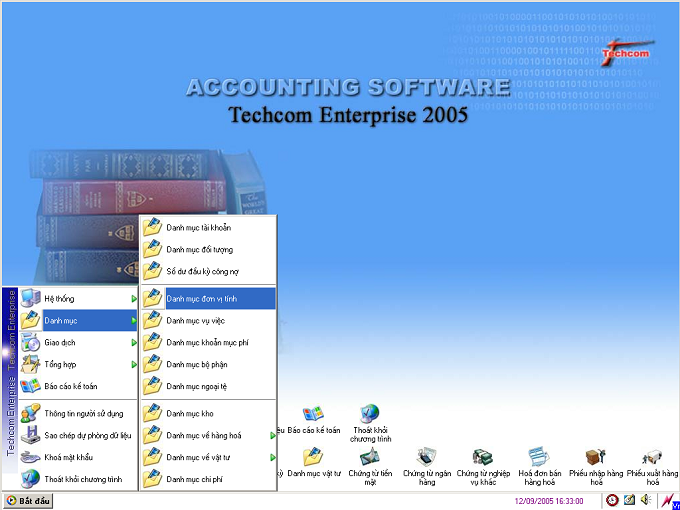Image resolution: width=680 pixels, height=510 pixels.
Task: Select Danh mục ngoại tệ
Action: 209,386
